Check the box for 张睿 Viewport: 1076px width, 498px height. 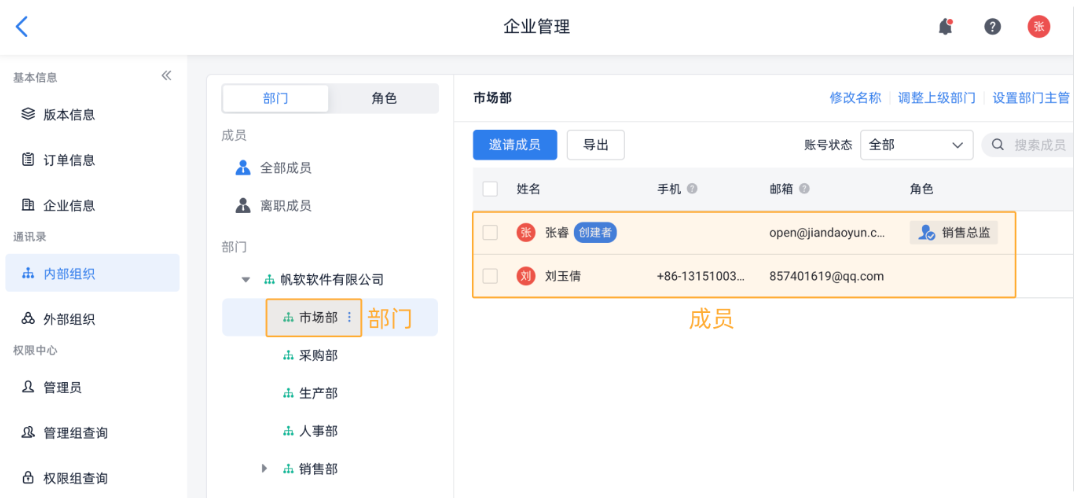[490, 233]
